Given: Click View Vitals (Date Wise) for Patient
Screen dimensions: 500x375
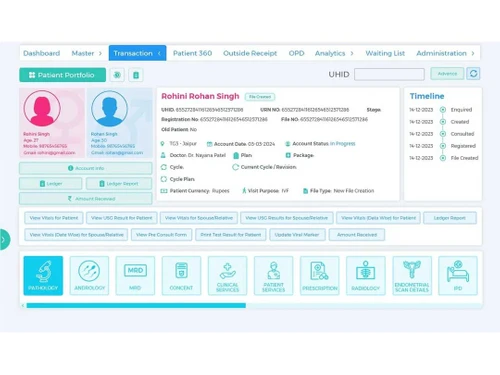Looking at the screenshot, I should [378, 218].
